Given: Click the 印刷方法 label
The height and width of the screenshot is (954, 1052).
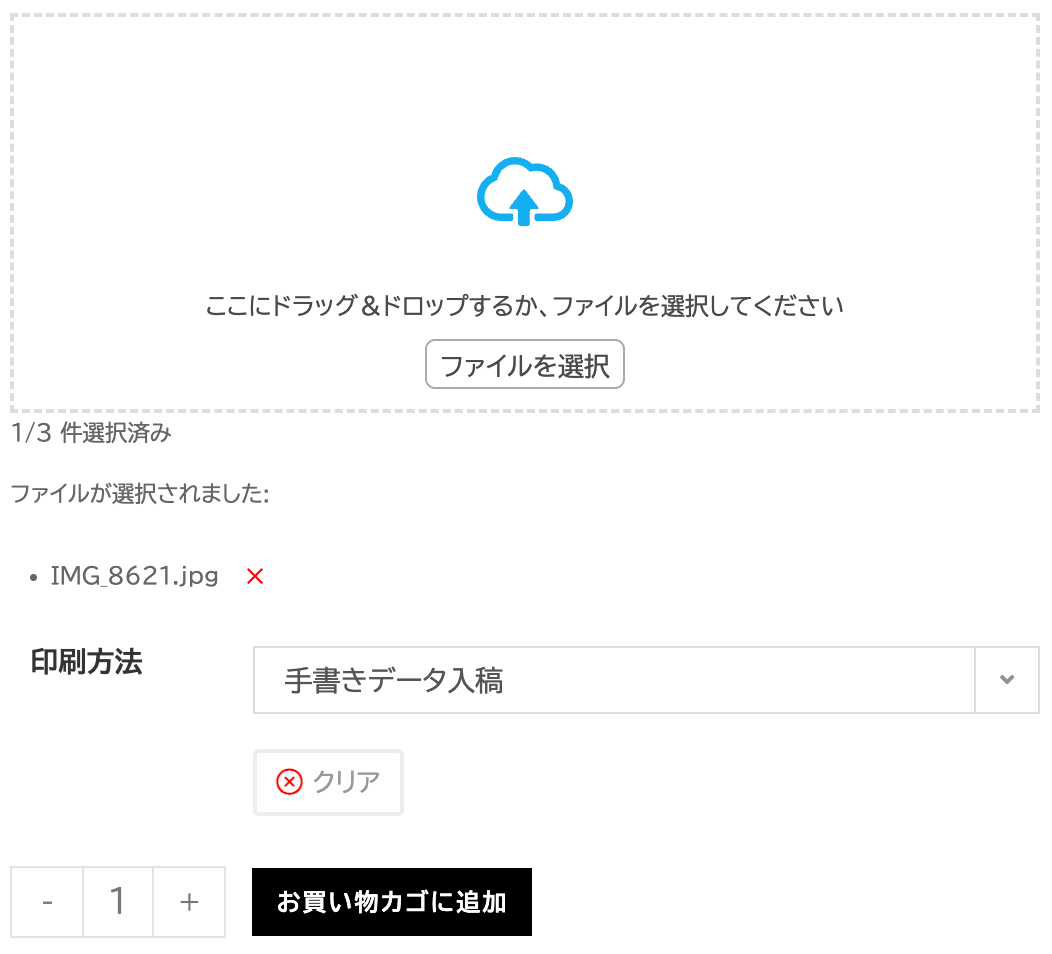Looking at the screenshot, I should pos(87,662).
